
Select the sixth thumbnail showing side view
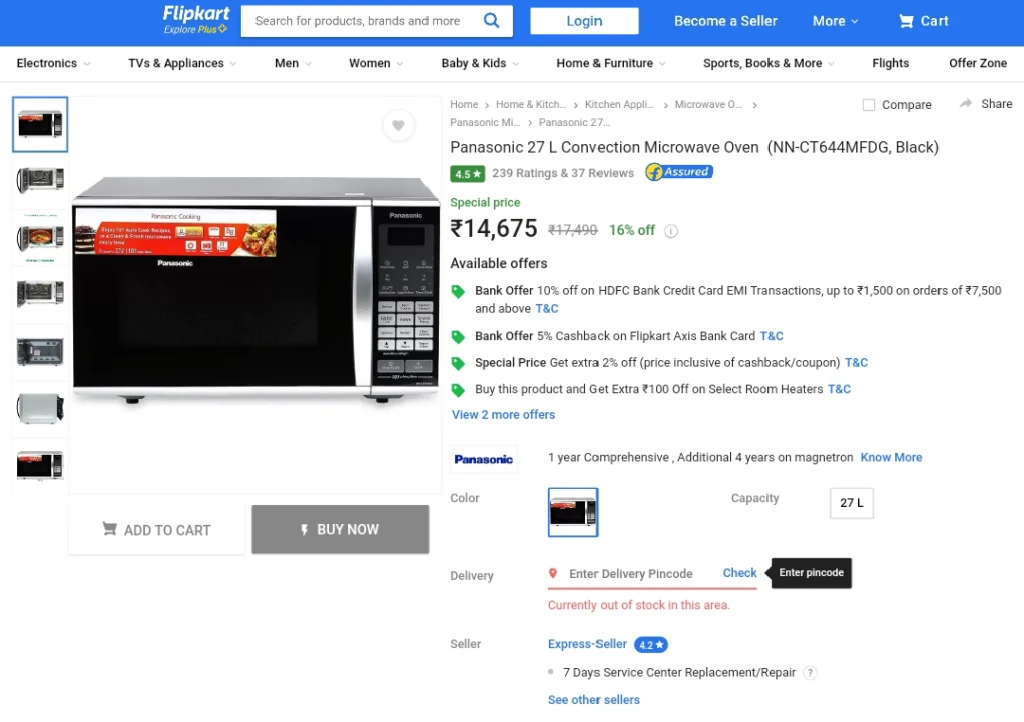coord(40,409)
